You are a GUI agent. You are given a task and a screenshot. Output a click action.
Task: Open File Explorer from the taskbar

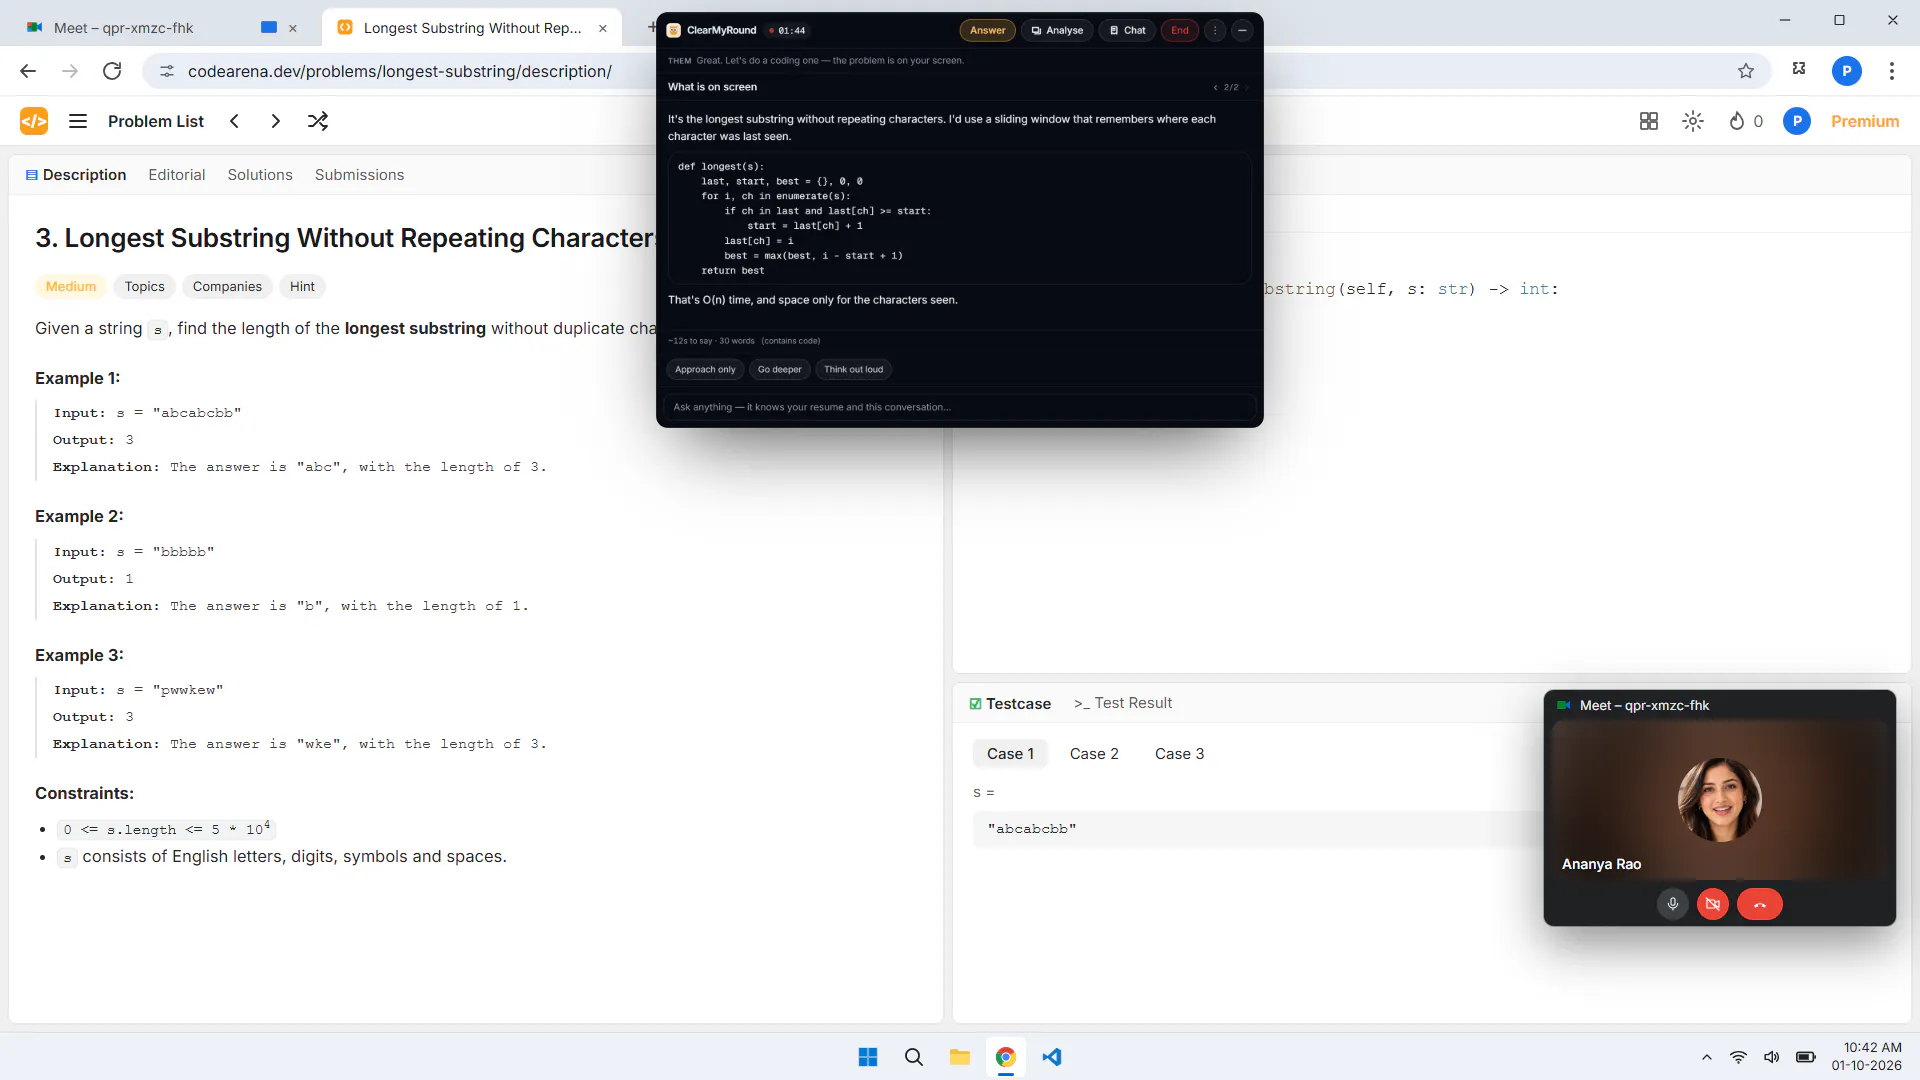(x=960, y=1057)
